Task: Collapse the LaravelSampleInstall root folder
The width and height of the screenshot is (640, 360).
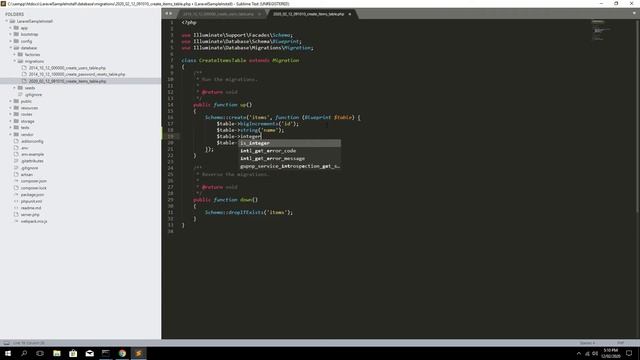Action: tap(7, 21)
